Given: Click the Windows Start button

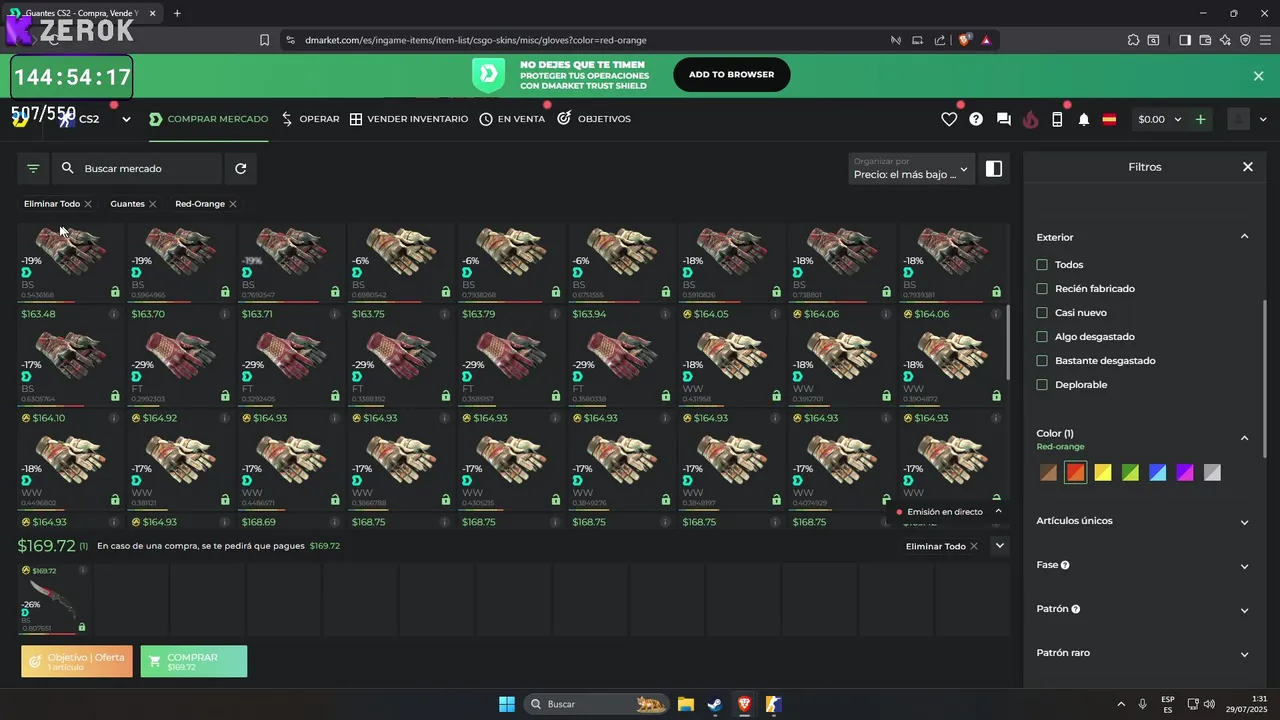Looking at the screenshot, I should pos(506,704).
